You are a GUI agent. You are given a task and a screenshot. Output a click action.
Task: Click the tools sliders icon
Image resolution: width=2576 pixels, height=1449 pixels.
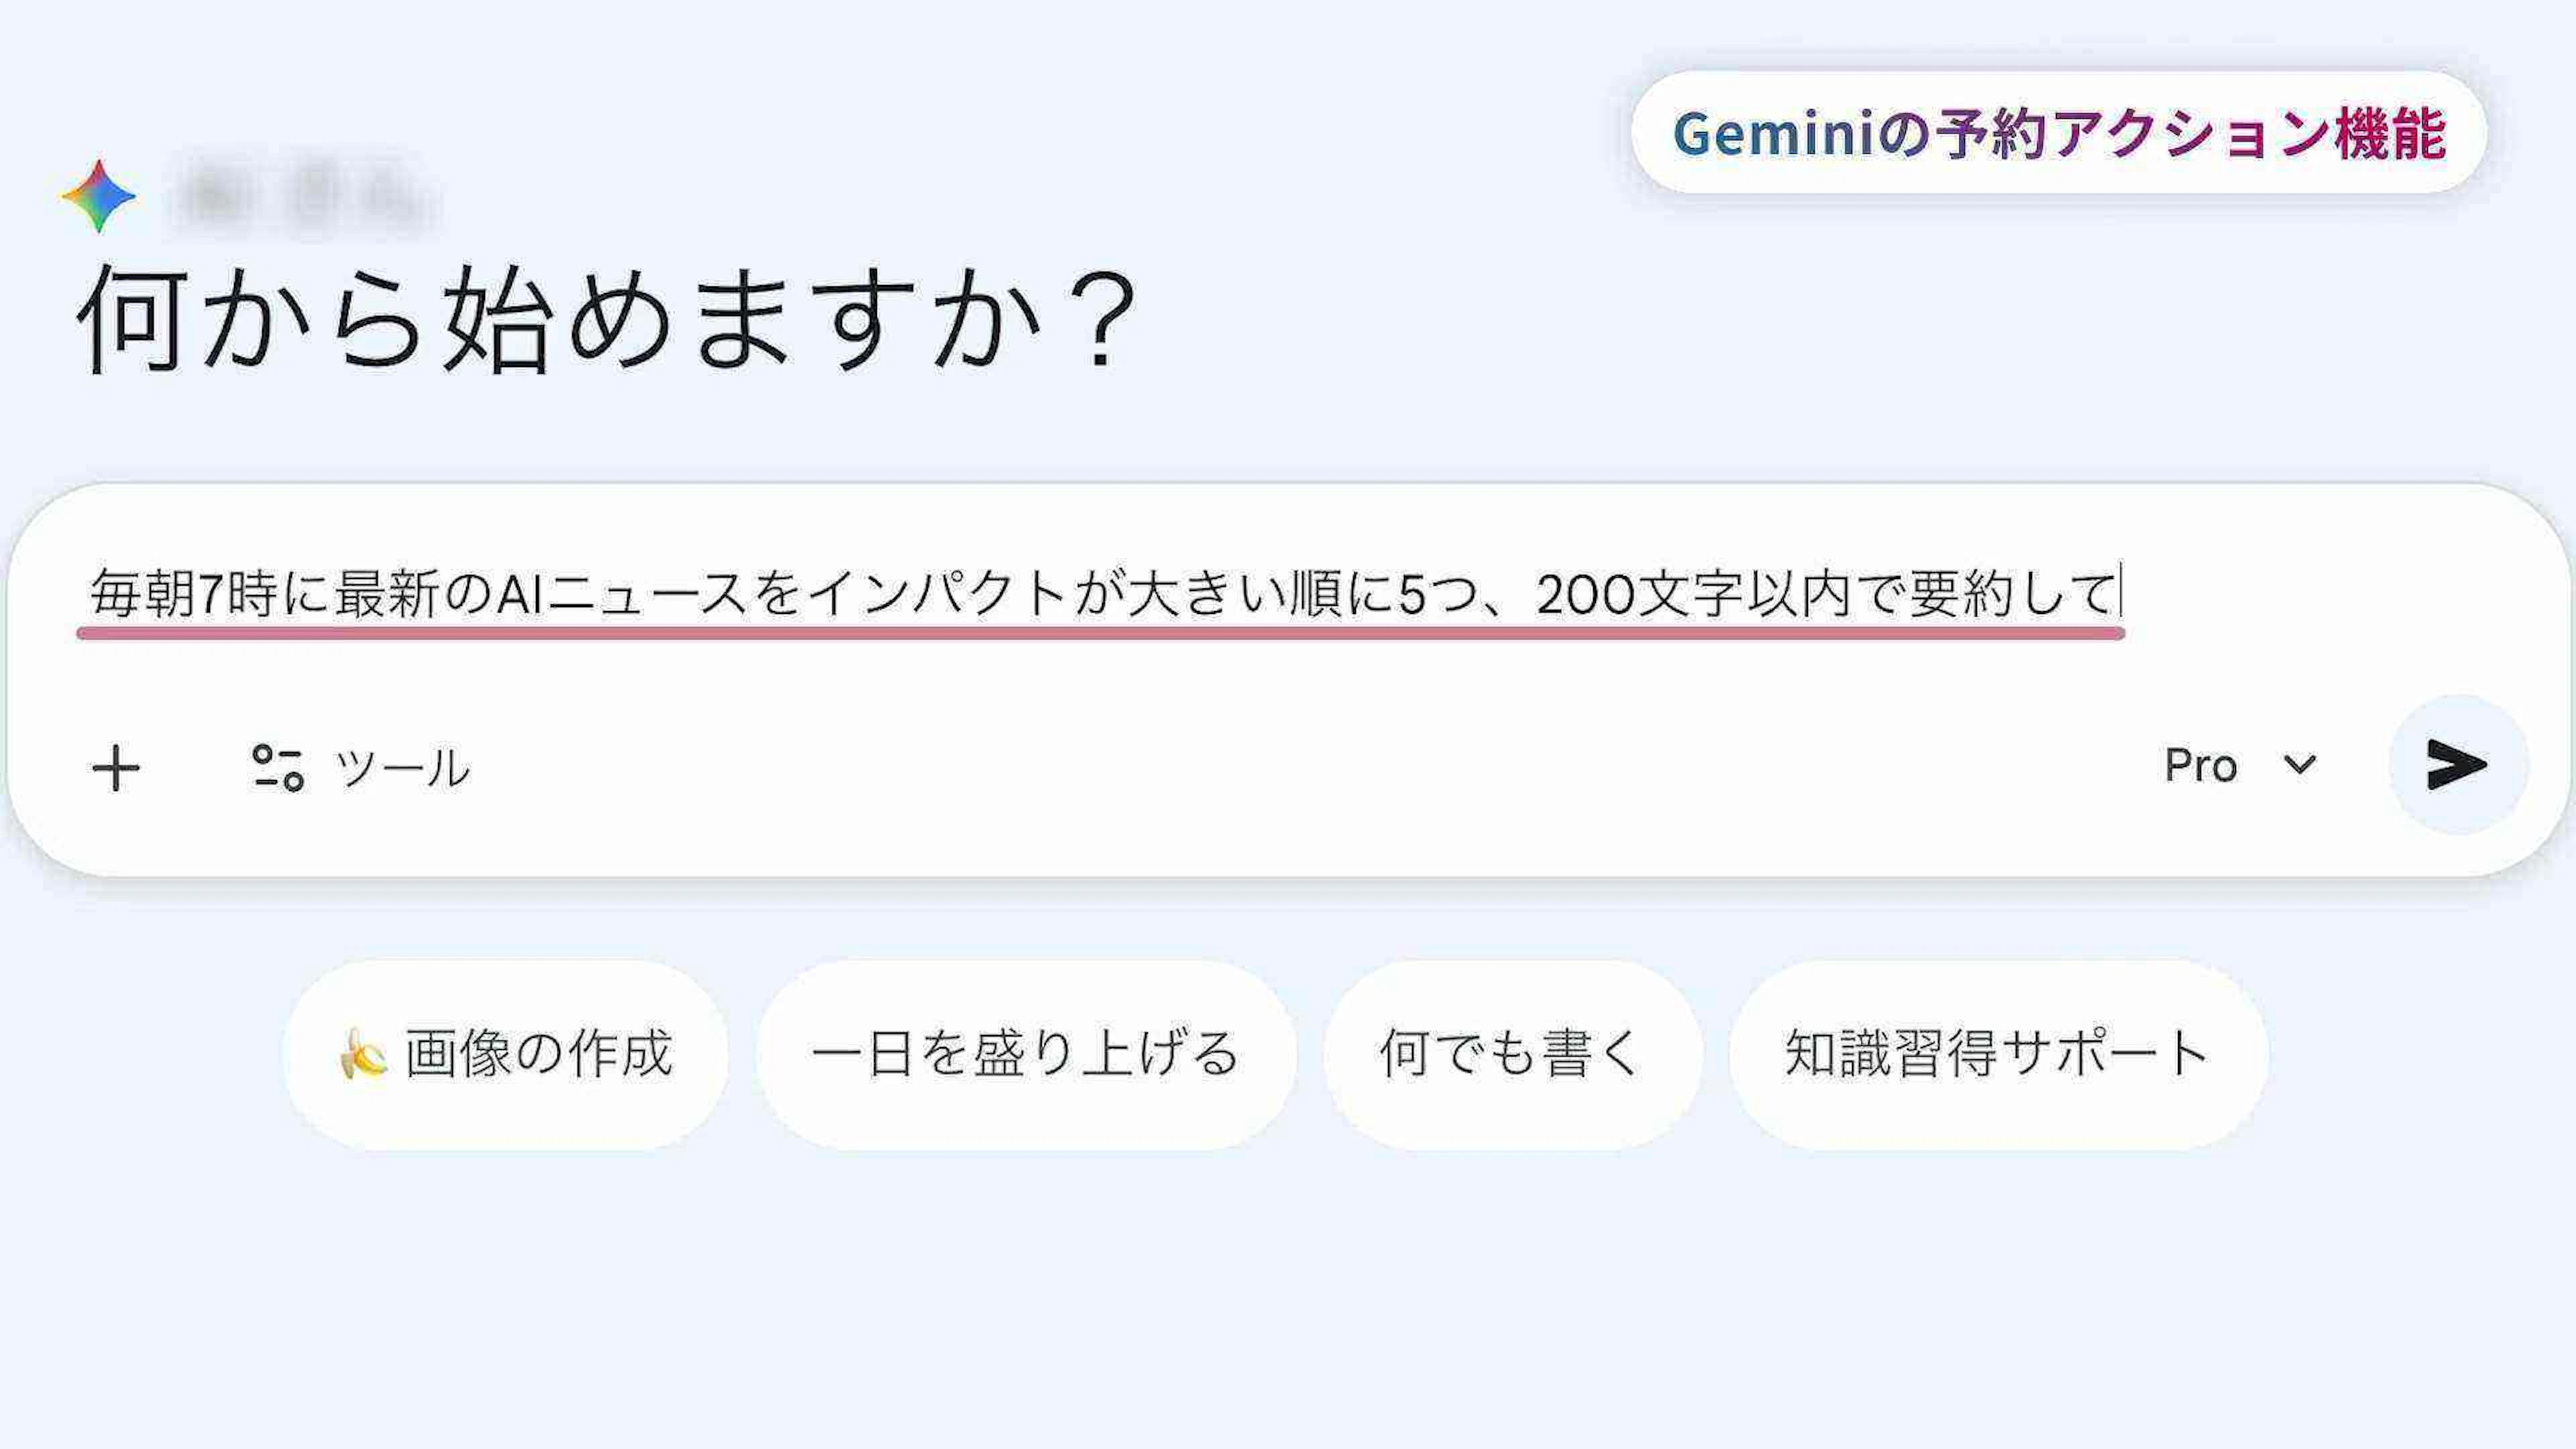tap(277, 768)
